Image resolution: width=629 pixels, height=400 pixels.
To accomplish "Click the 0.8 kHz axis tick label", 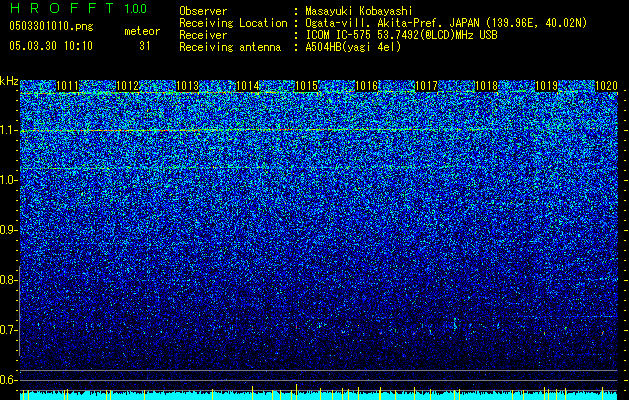I will pos(8,280).
